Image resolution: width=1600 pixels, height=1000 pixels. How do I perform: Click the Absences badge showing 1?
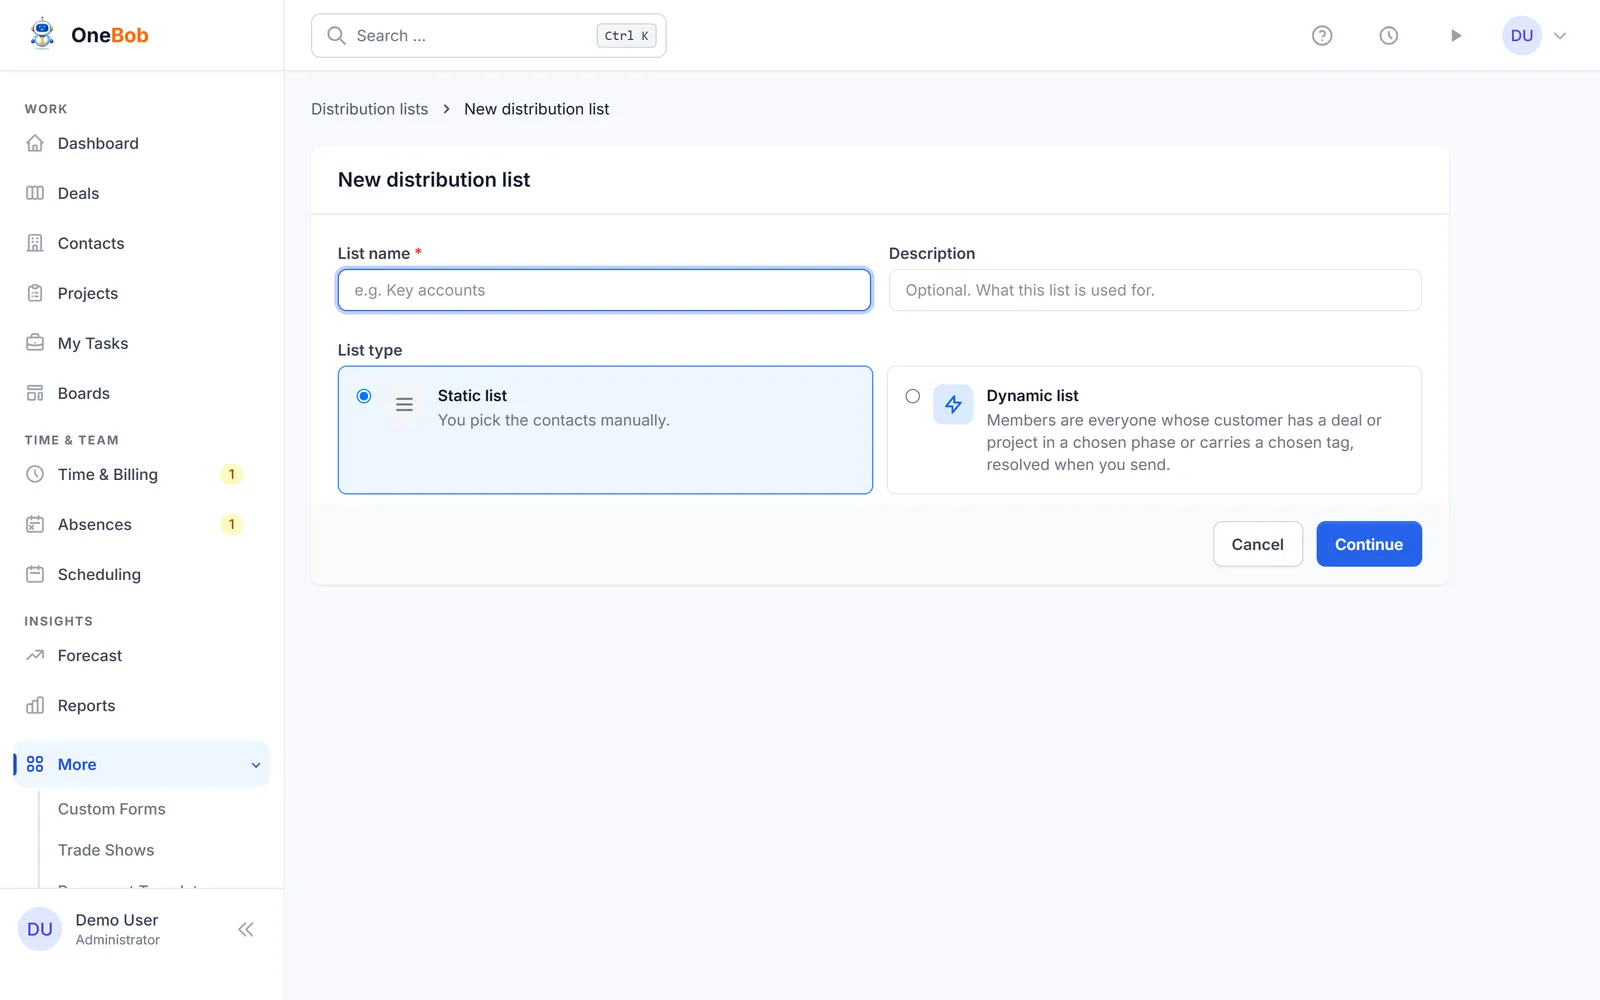pos(232,524)
